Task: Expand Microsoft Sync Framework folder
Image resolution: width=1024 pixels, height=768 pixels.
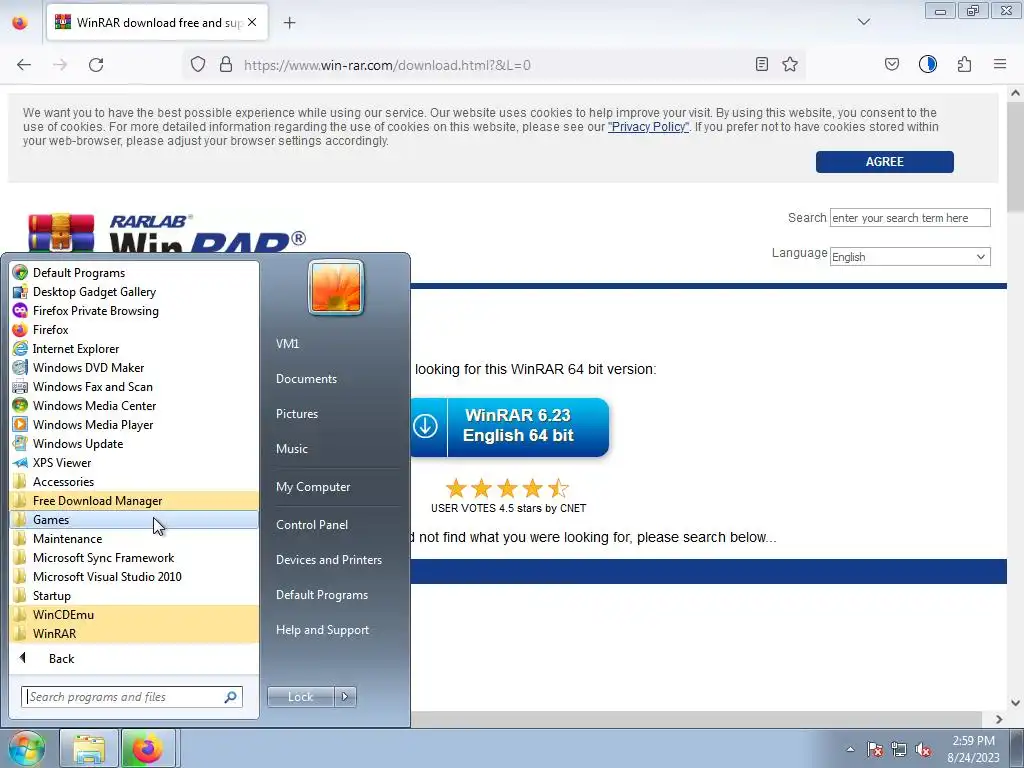Action: tap(134, 558)
